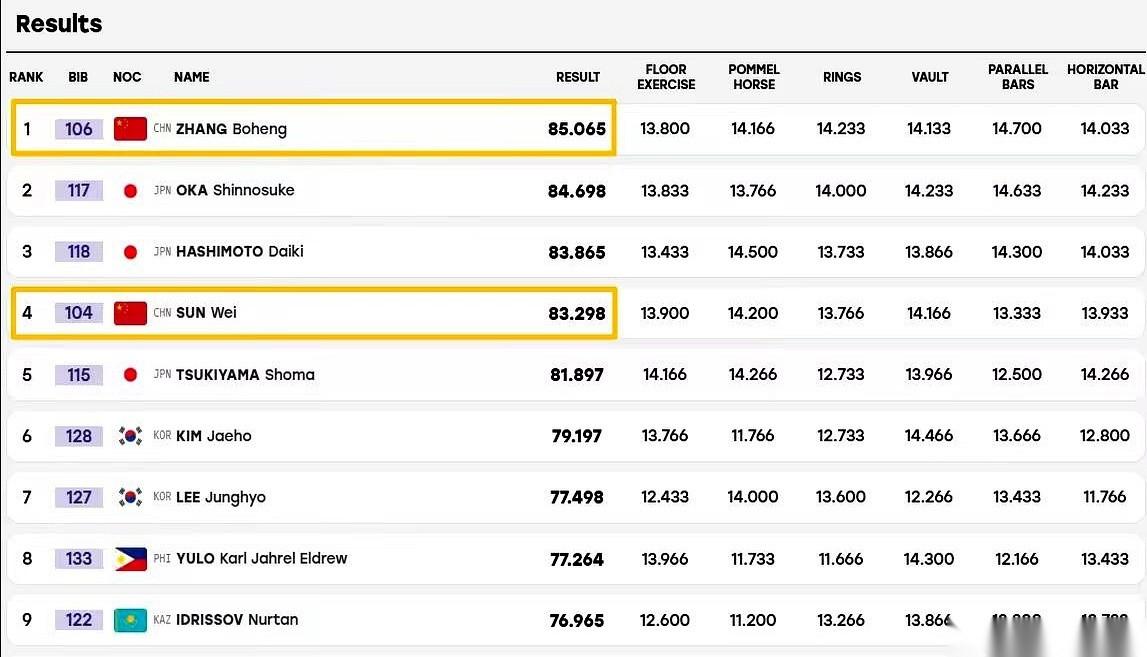Click the RANK column header
This screenshot has height=657, width=1147.
(26, 77)
